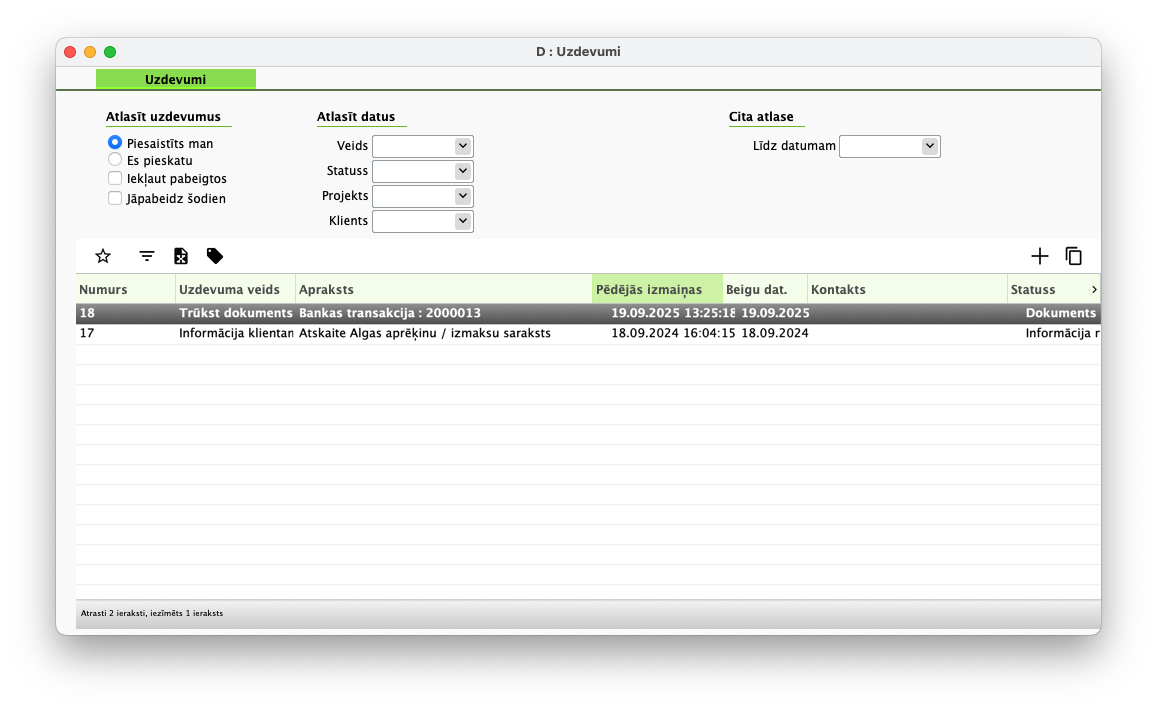Add a new task with plus icon
1157x709 pixels.
[1040, 256]
